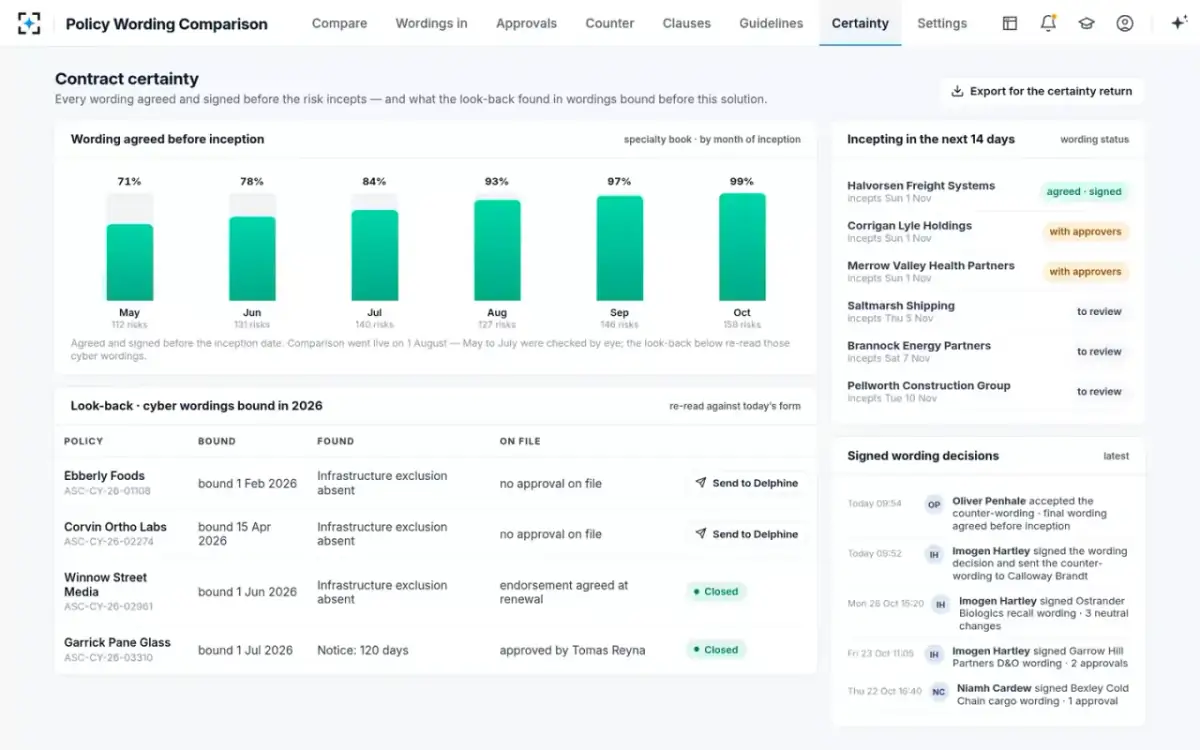Select the Sep bar in the chart
Screen dimensions: 1200x750
pos(620,248)
